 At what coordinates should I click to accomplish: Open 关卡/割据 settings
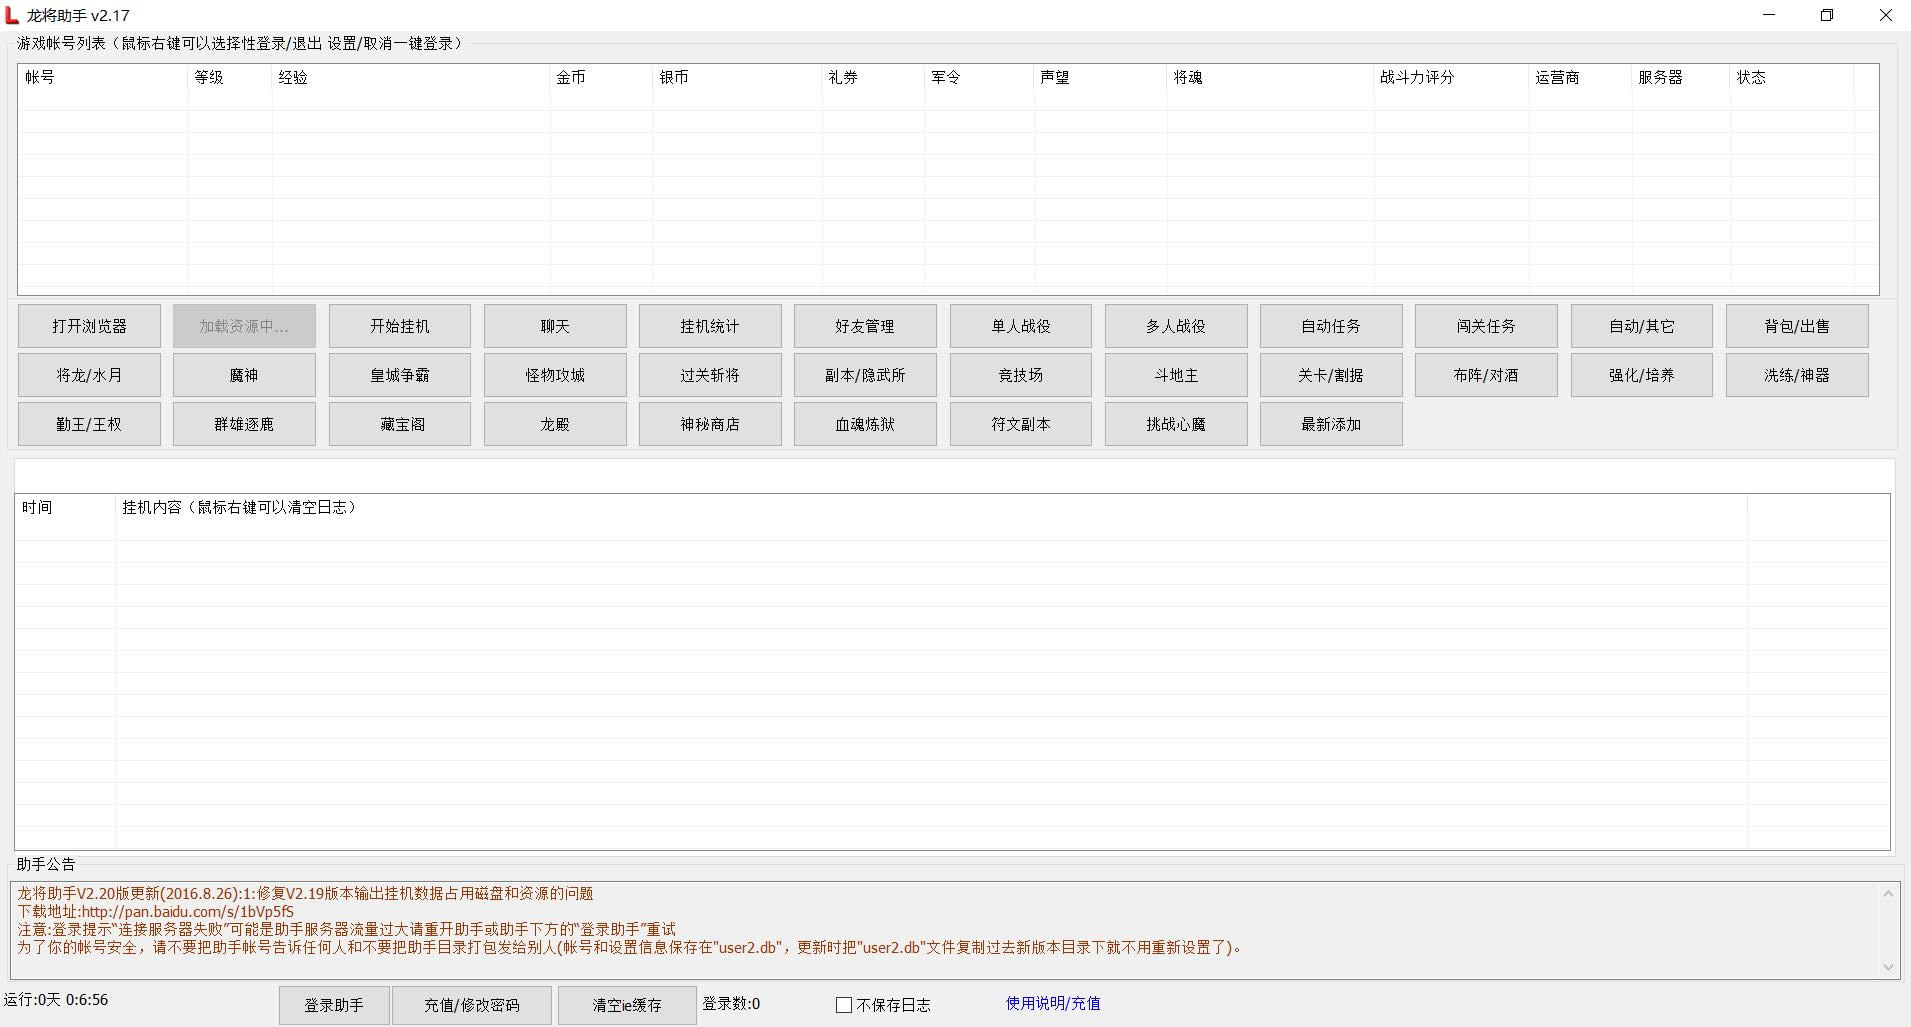point(1331,375)
